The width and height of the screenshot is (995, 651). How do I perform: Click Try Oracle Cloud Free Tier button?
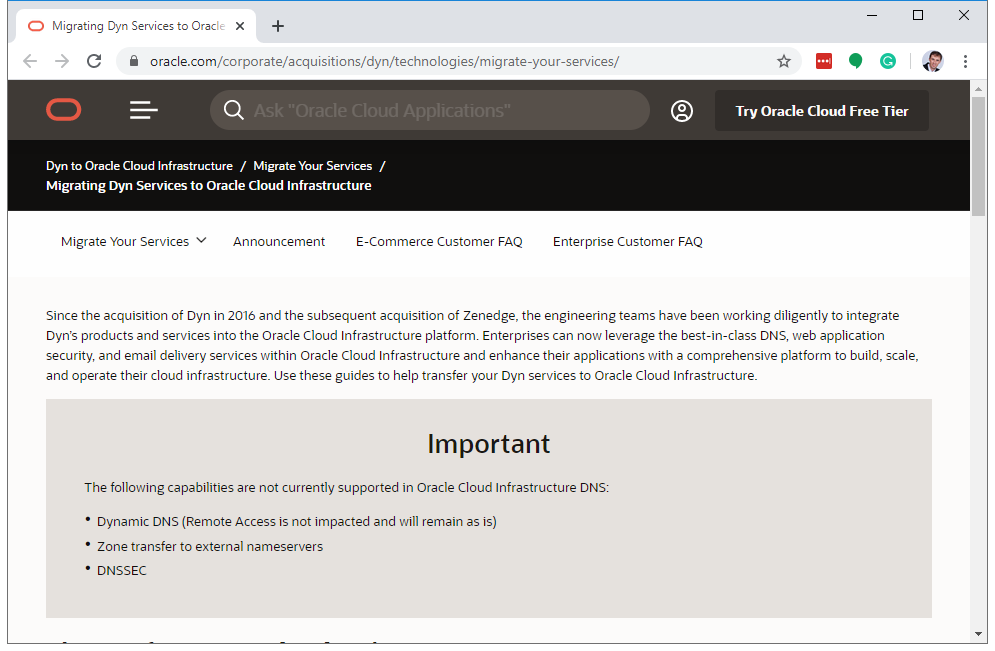(821, 111)
